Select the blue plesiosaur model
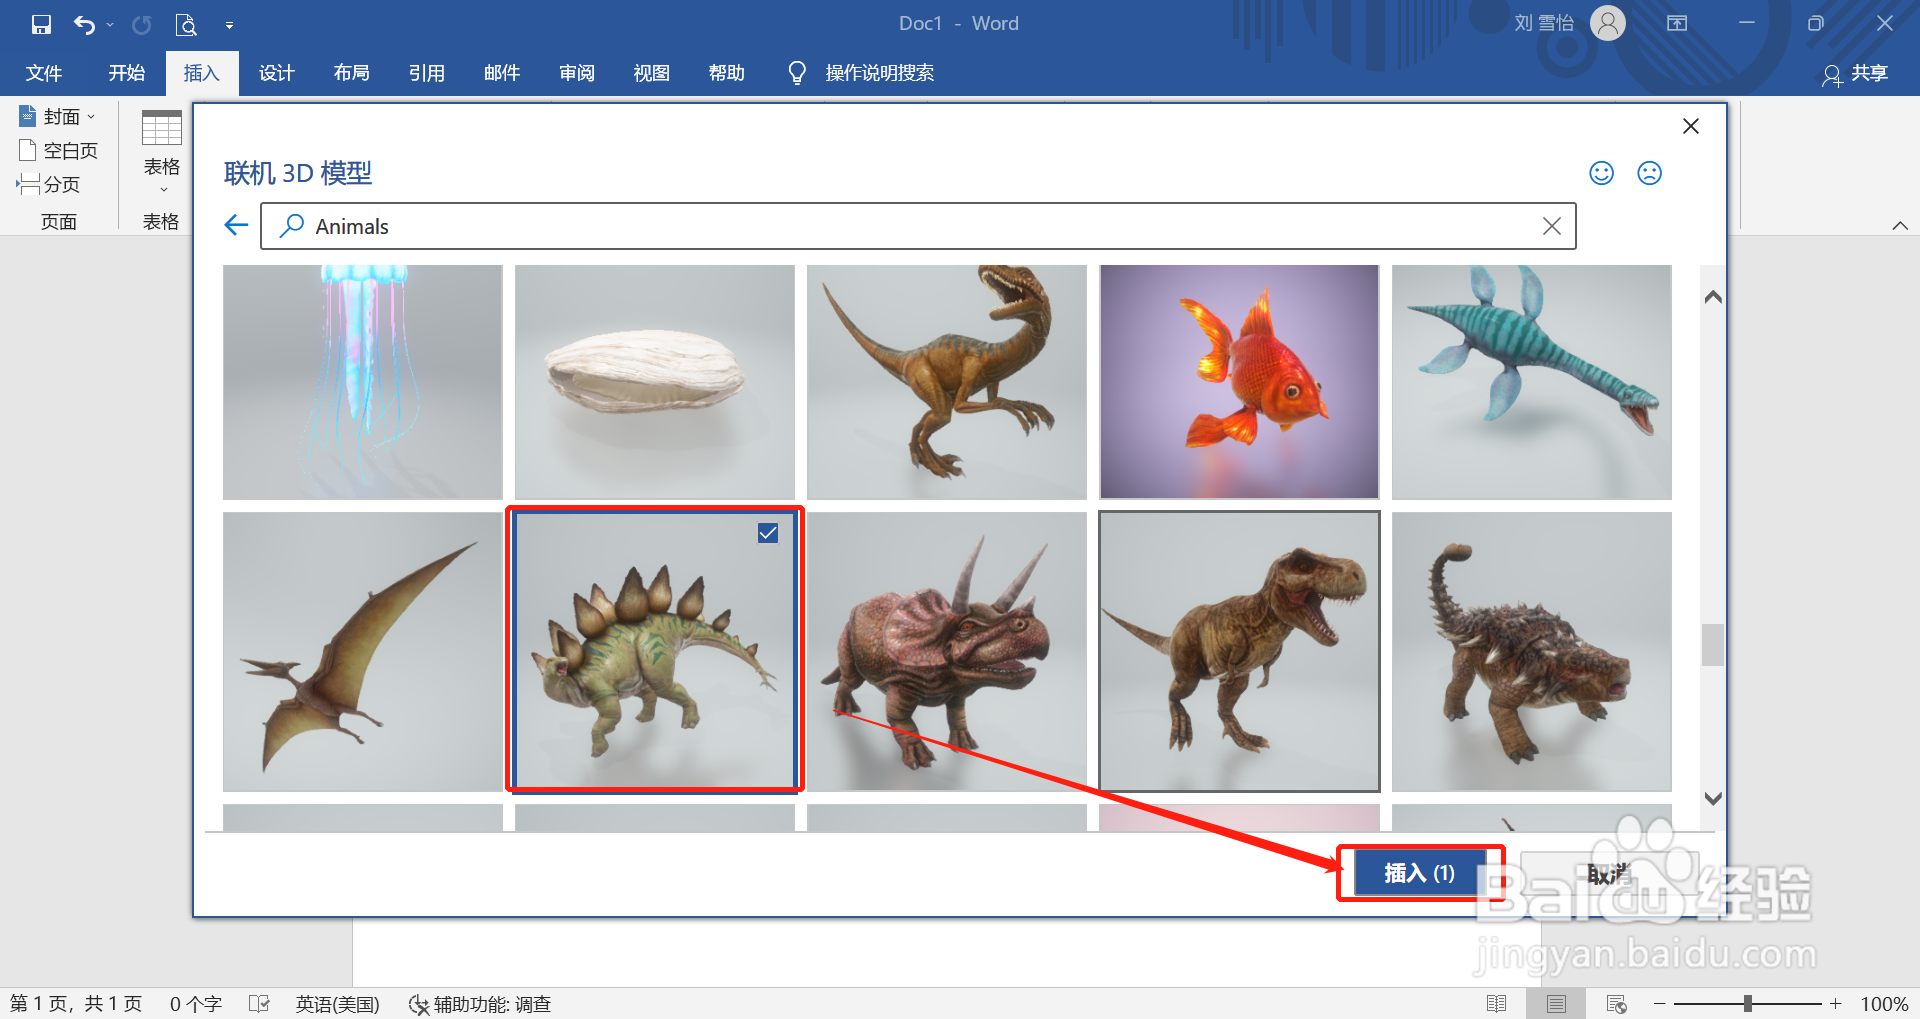Screen dimensions: 1920x1019 click(x=1532, y=382)
